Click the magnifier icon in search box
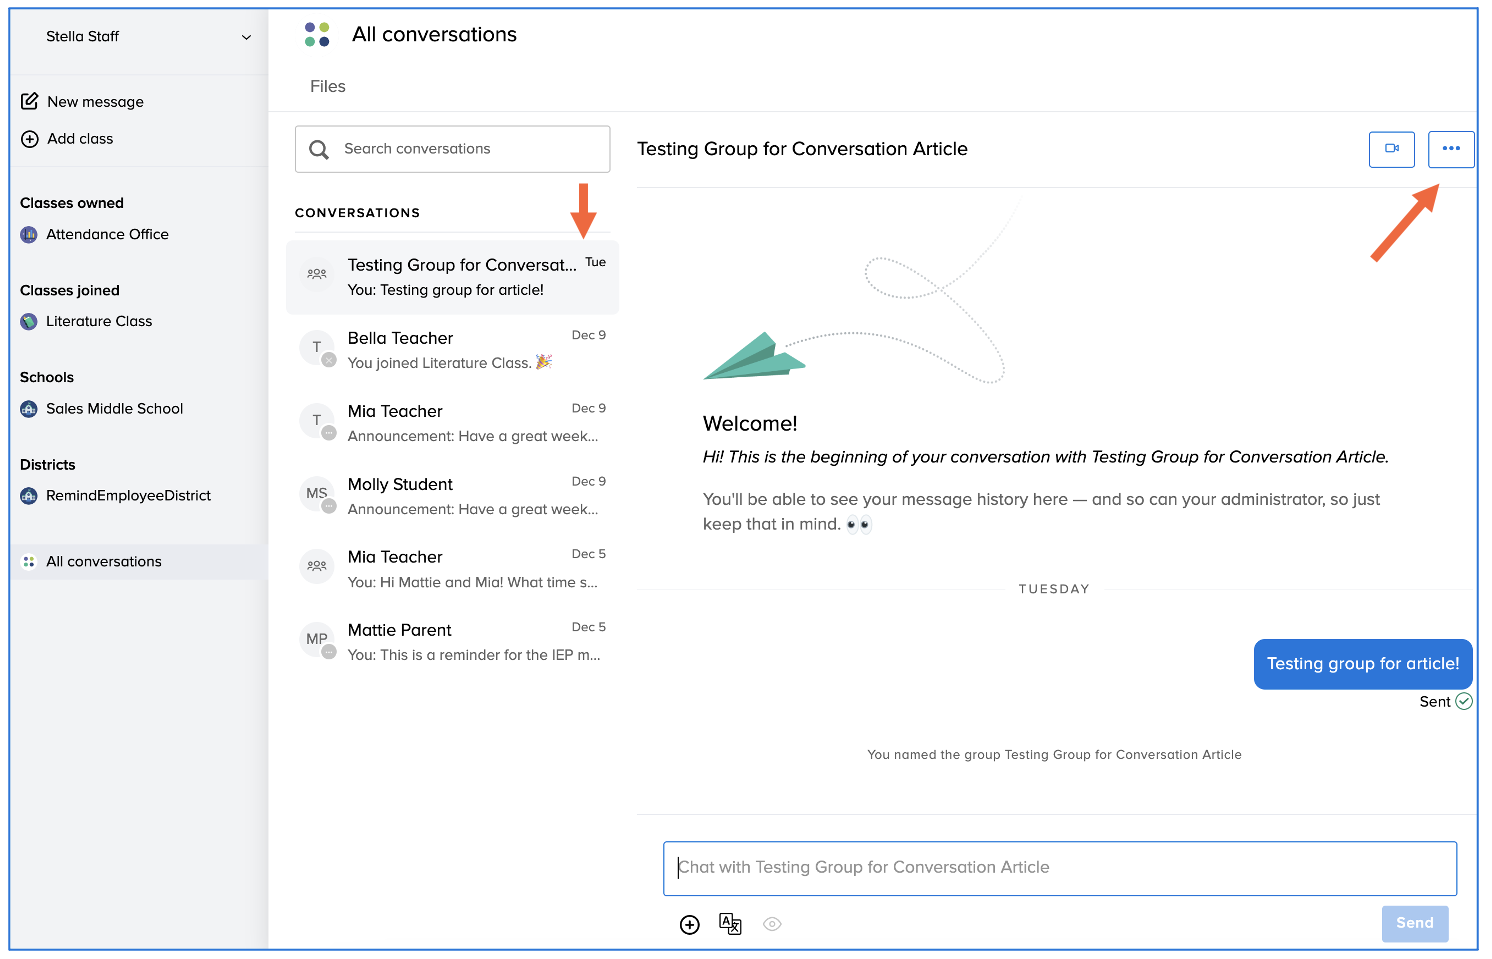The height and width of the screenshot is (959, 1492). click(319, 149)
